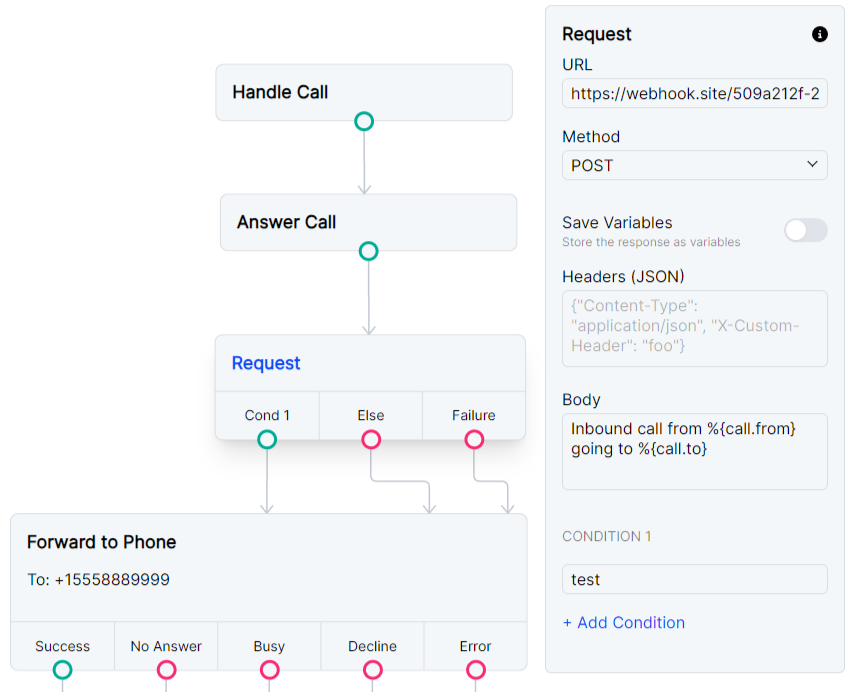Click the output port below Answer Call
Viewport: 852px width, 697px height.
click(368, 252)
